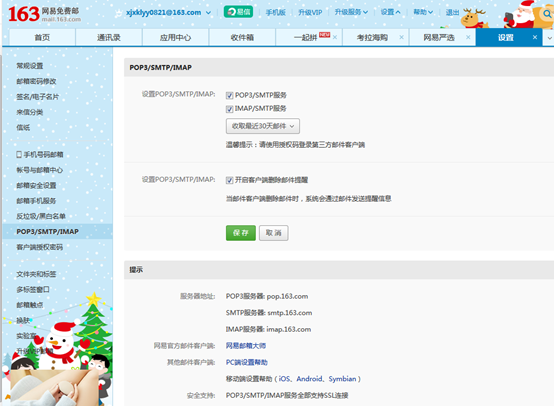This screenshot has width=554, height=406.
Task: Click the search magnifier icon
Action: [547, 14]
